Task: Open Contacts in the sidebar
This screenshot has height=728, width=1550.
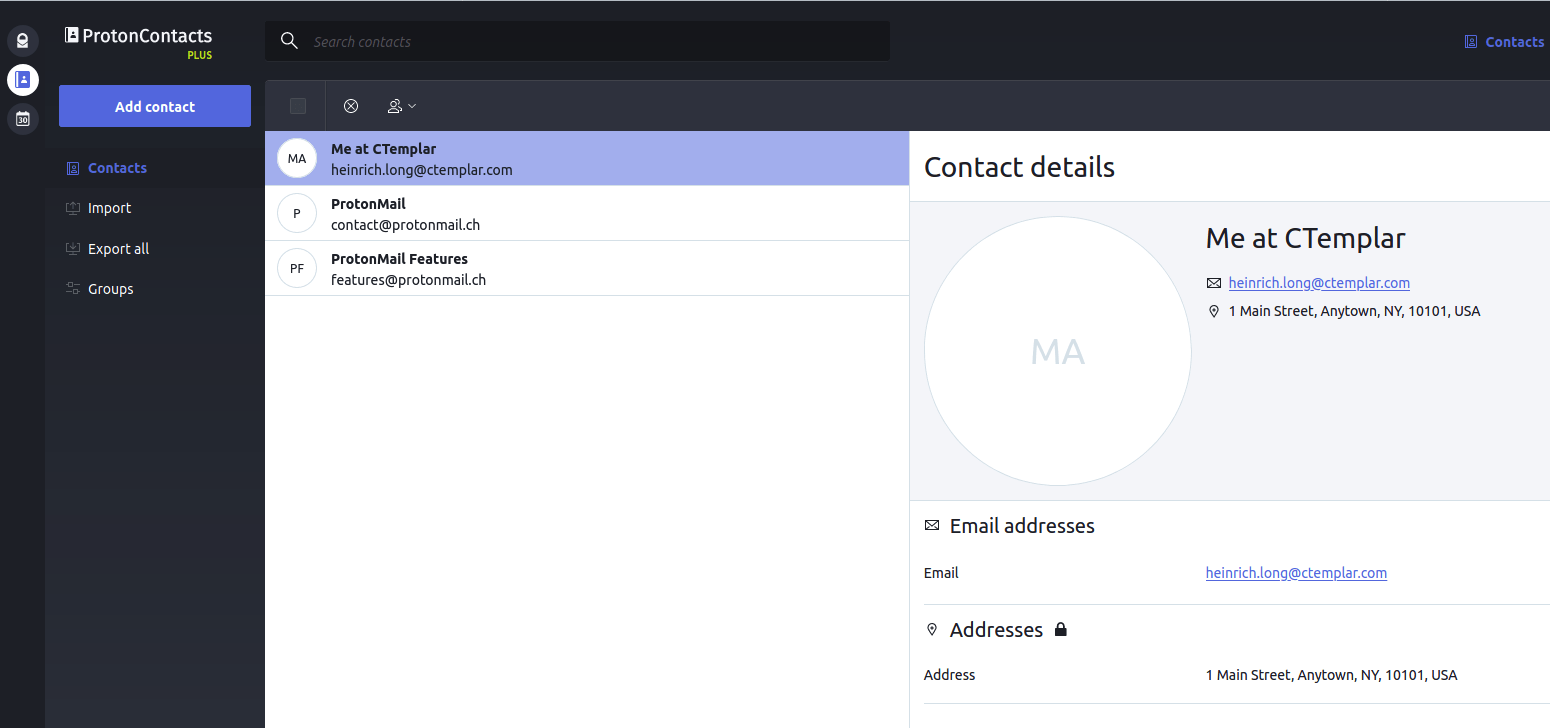Action: (x=155, y=168)
